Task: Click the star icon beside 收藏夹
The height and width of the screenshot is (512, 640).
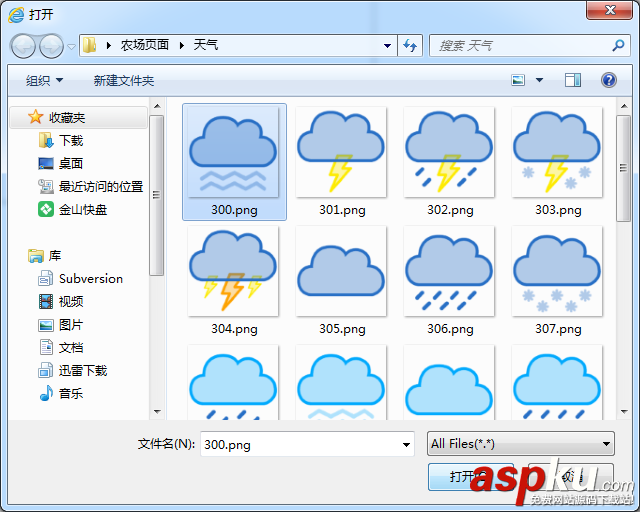Action: click(35, 117)
